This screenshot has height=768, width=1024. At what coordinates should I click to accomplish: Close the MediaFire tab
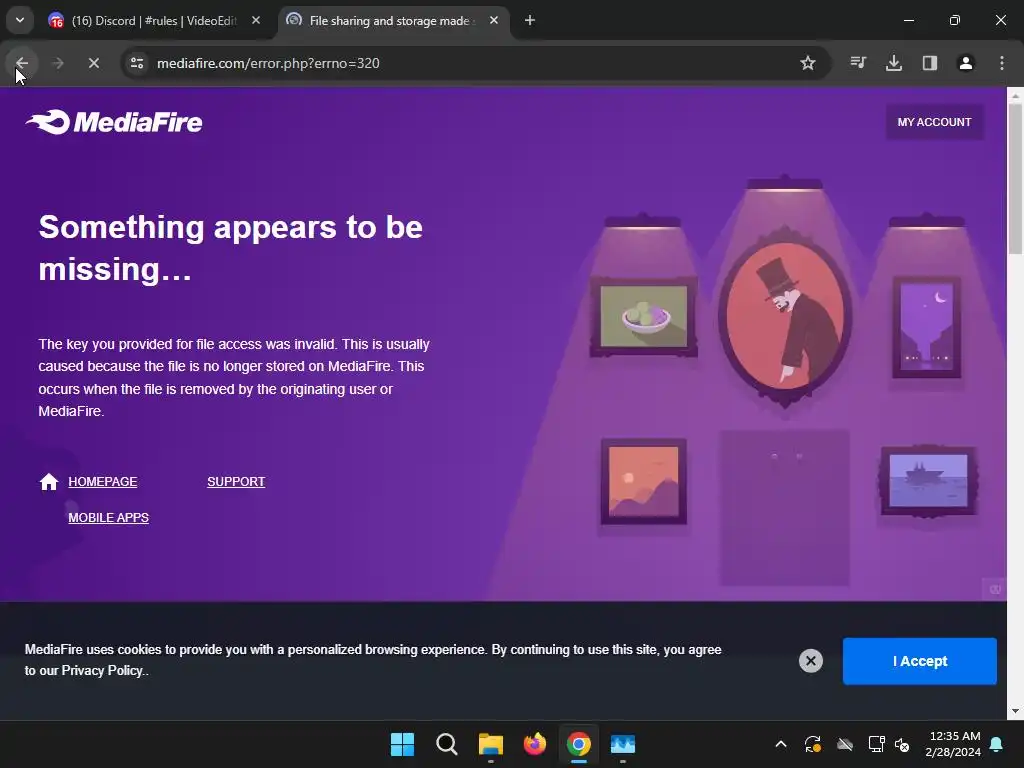(x=494, y=21)
